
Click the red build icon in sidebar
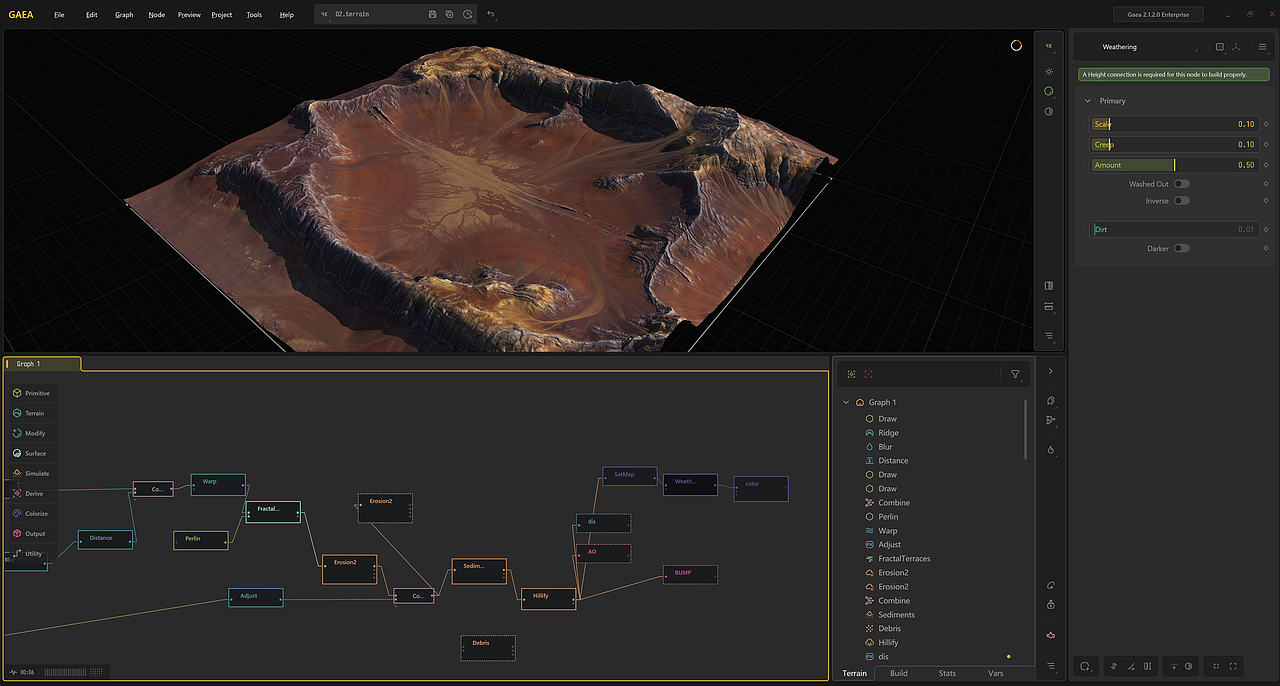(x=1051, y=635)
